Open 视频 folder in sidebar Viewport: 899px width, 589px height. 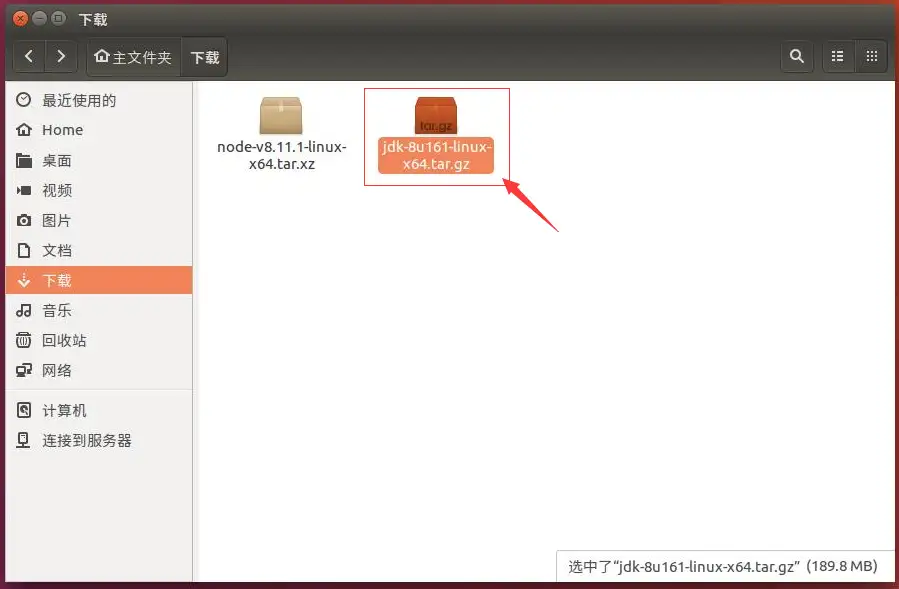click(x=56, y=190)
